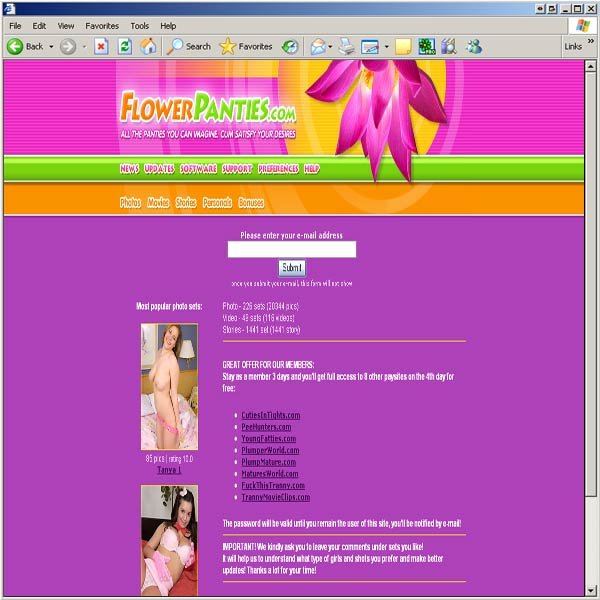
Task: Click the yellow note toolbar icon
Action: click(403, 47)
